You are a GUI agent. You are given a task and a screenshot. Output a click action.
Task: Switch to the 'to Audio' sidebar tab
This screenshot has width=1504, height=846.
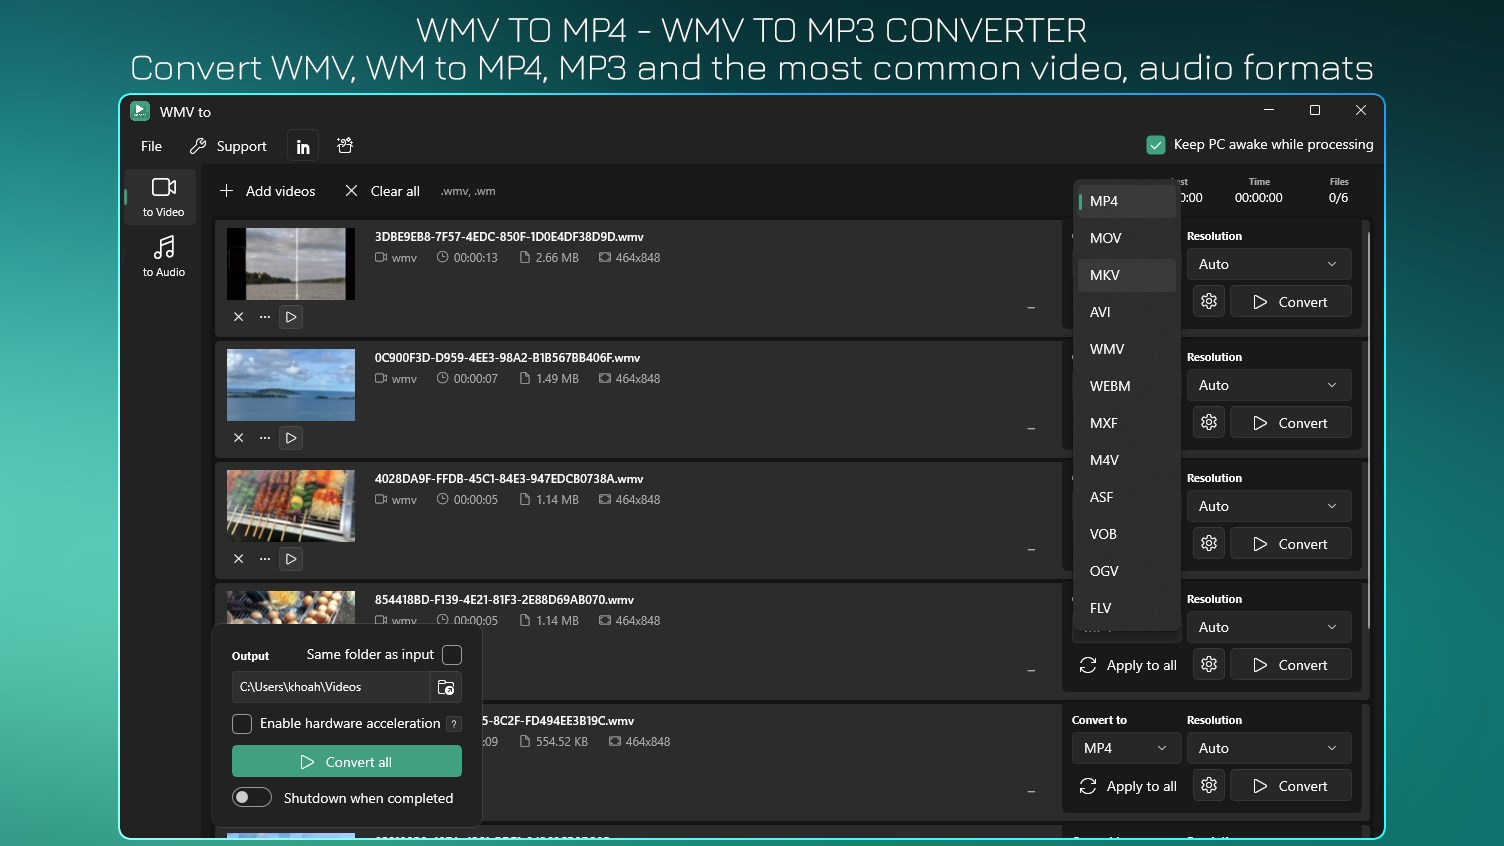coord(163,256)
